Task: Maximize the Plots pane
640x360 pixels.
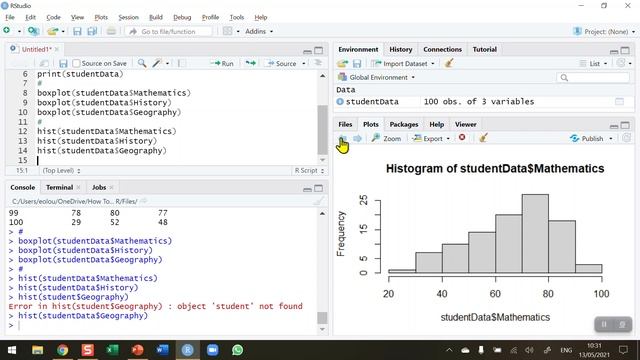Action: coord(625,125)
